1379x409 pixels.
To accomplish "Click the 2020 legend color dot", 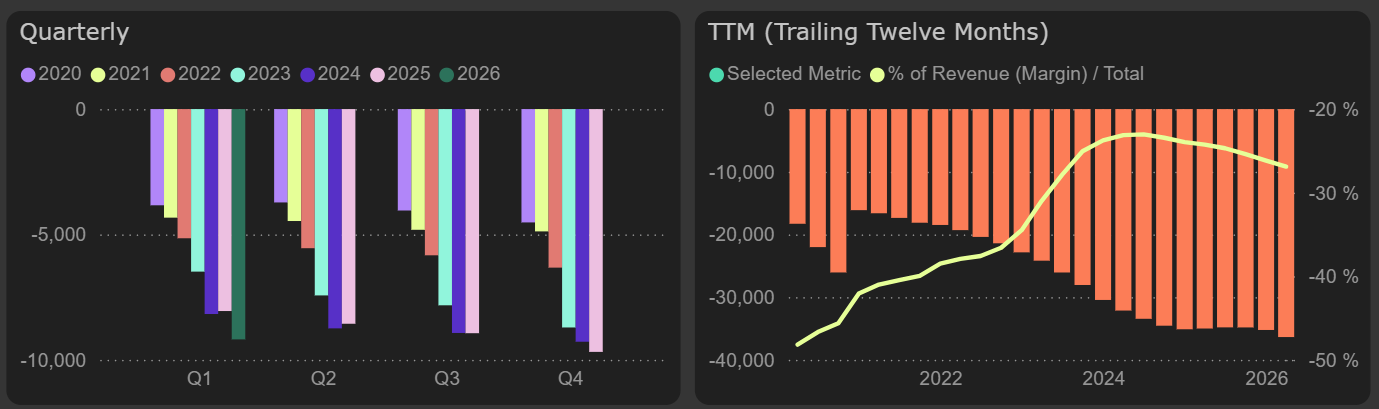I will click(28, 74).
